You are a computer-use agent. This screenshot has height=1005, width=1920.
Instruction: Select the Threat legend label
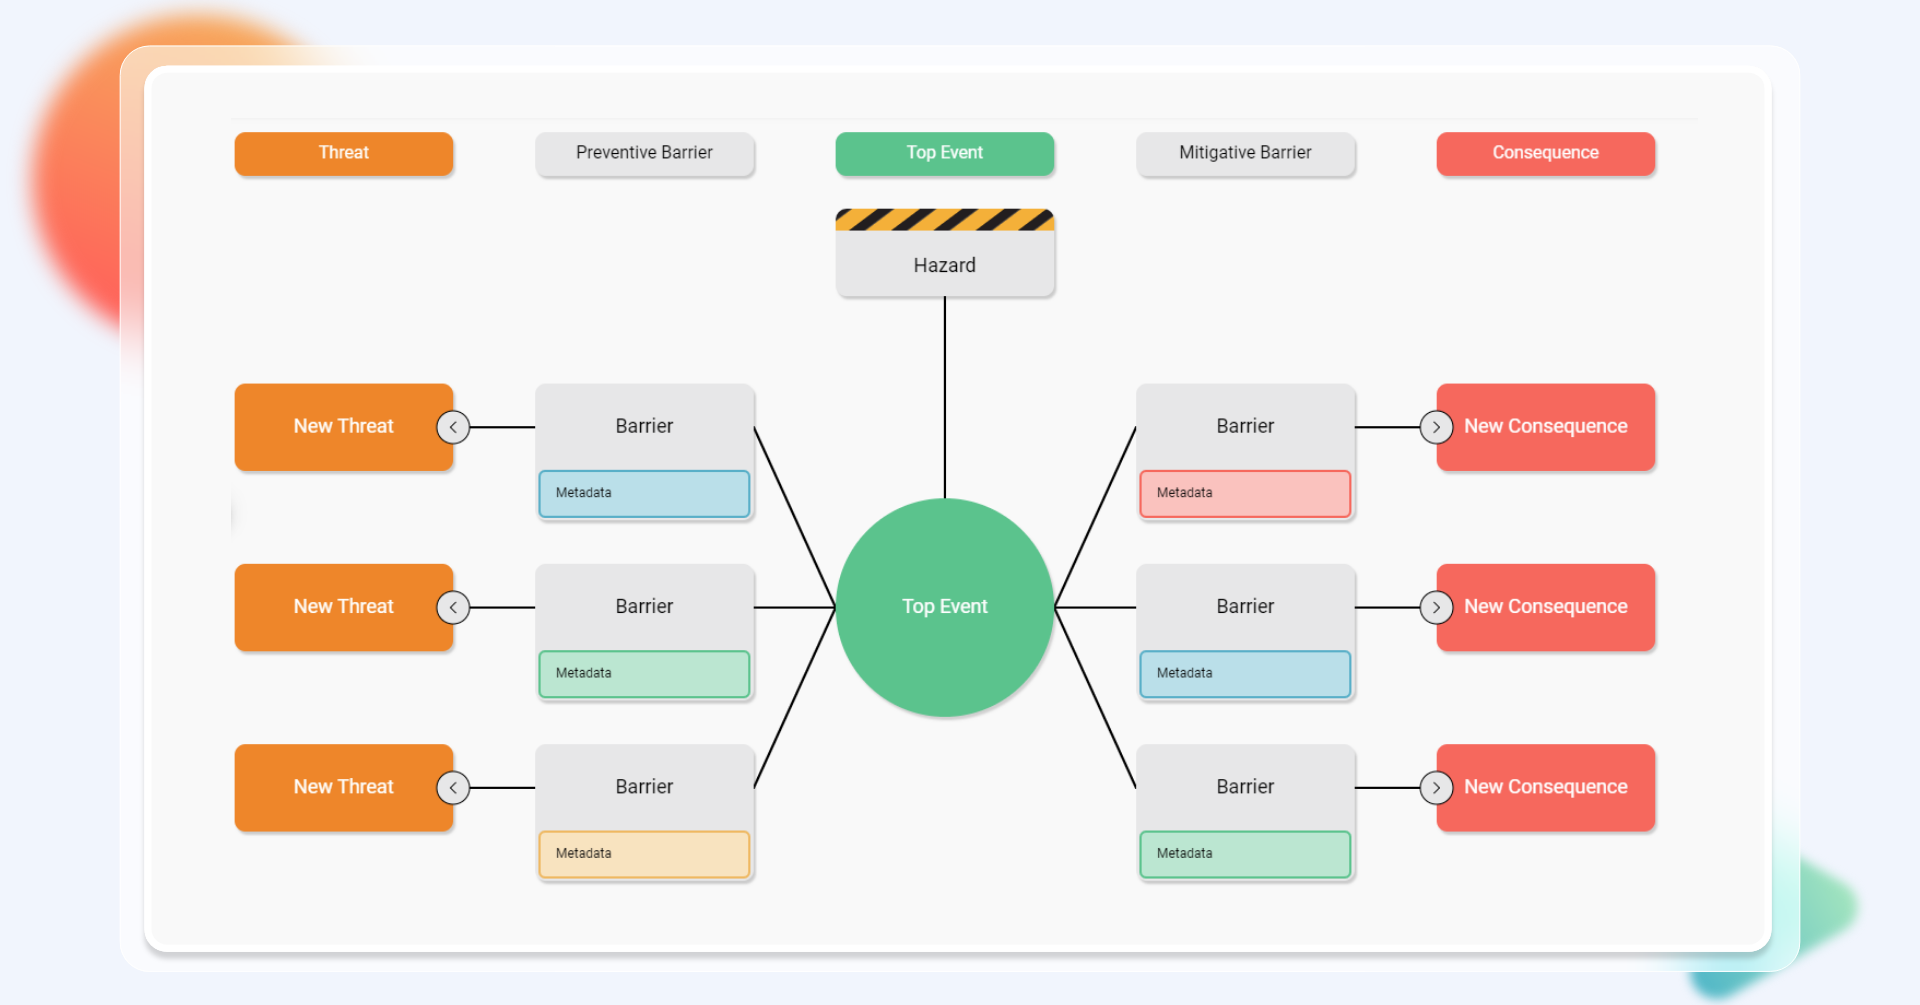click(343, 153)
